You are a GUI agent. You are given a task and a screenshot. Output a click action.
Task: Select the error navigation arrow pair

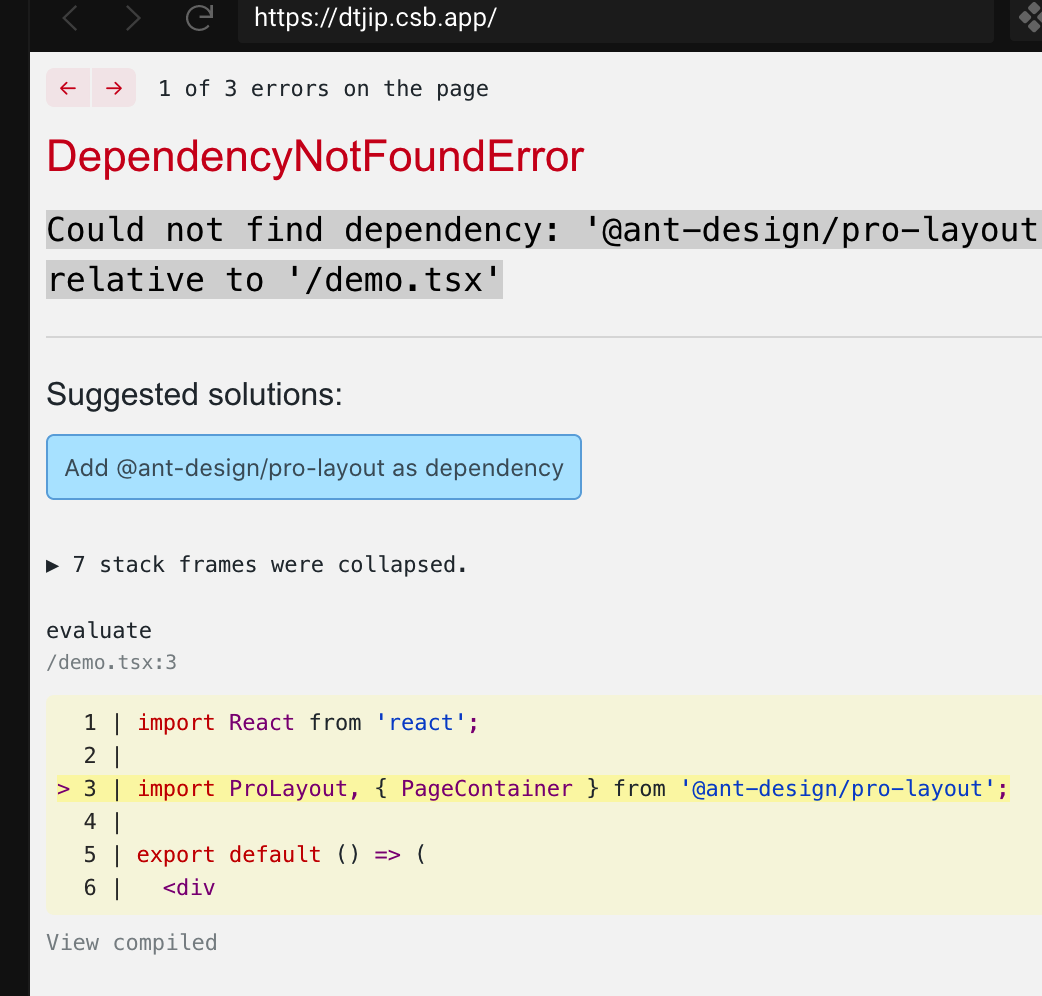coord(90,88)
